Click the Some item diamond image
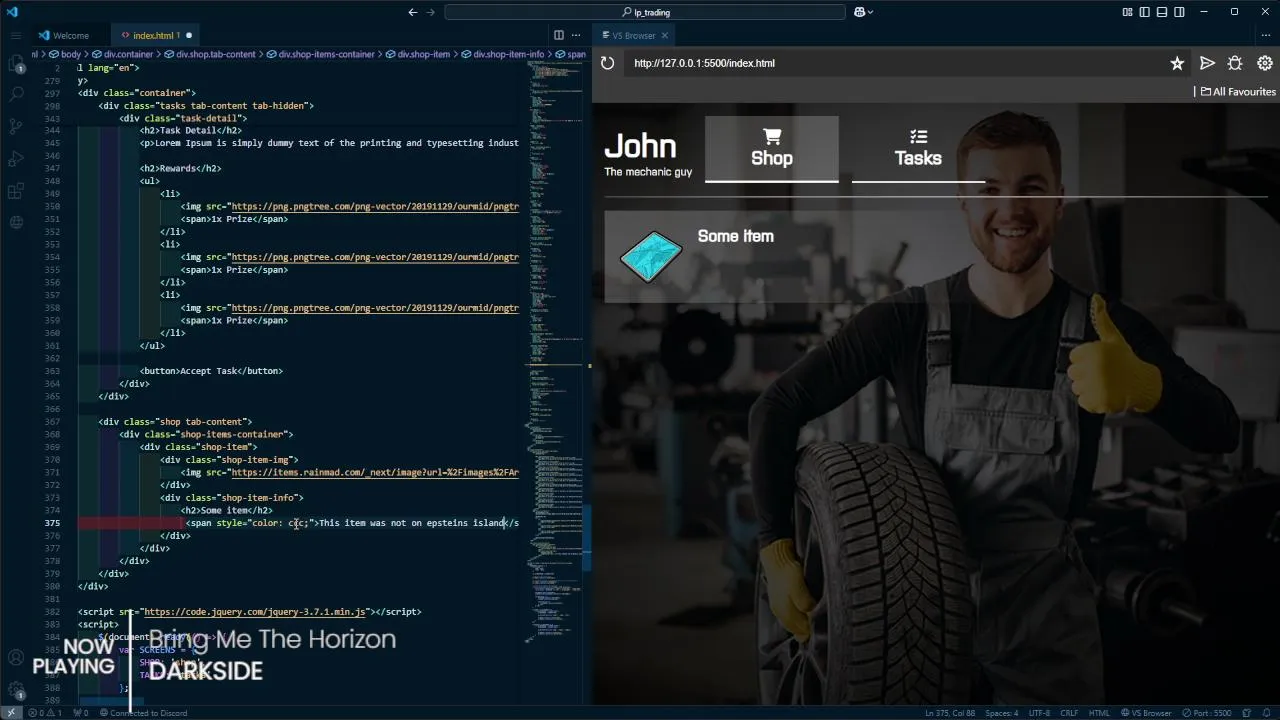This screenshot has width=1280, height=720. 651,257
